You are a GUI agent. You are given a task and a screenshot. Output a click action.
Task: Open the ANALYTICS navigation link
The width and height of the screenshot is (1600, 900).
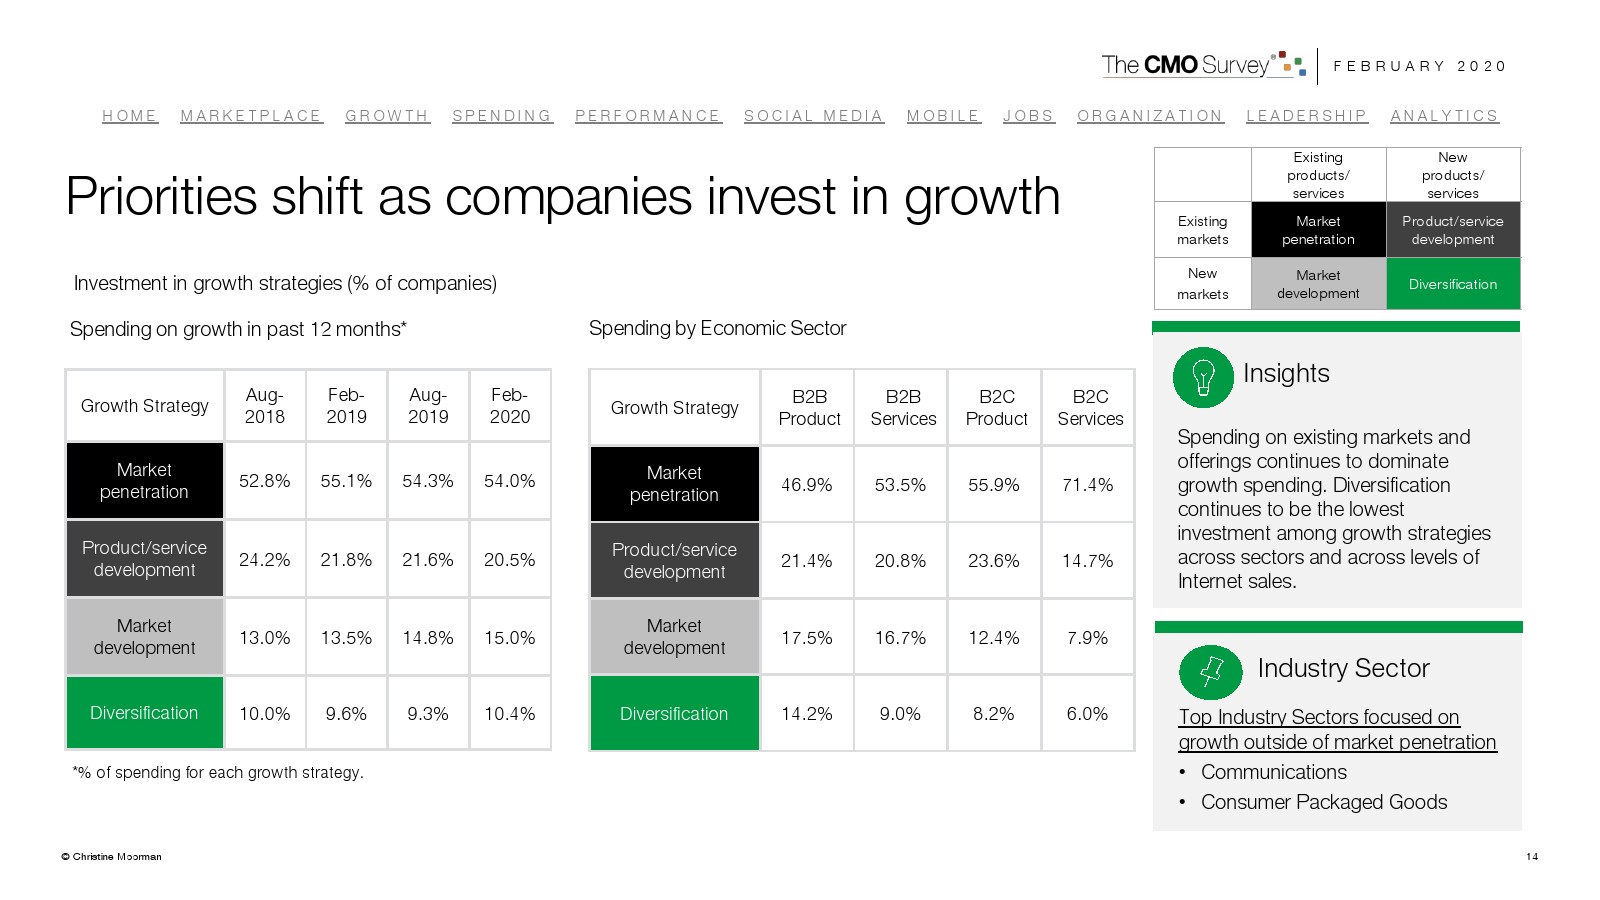1445,116
